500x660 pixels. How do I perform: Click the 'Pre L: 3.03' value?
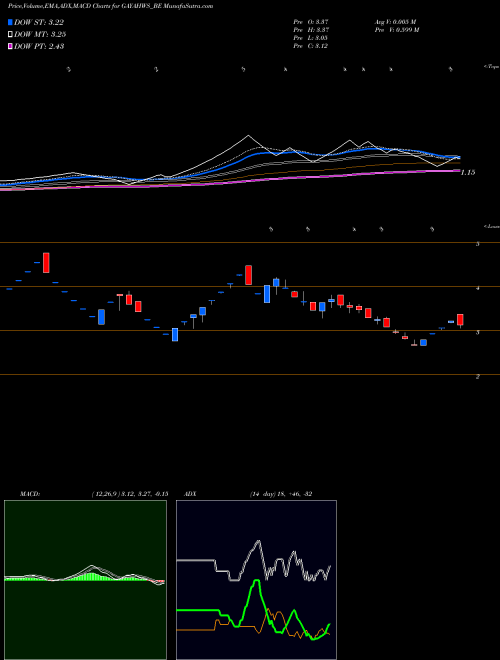pos(310,38)
